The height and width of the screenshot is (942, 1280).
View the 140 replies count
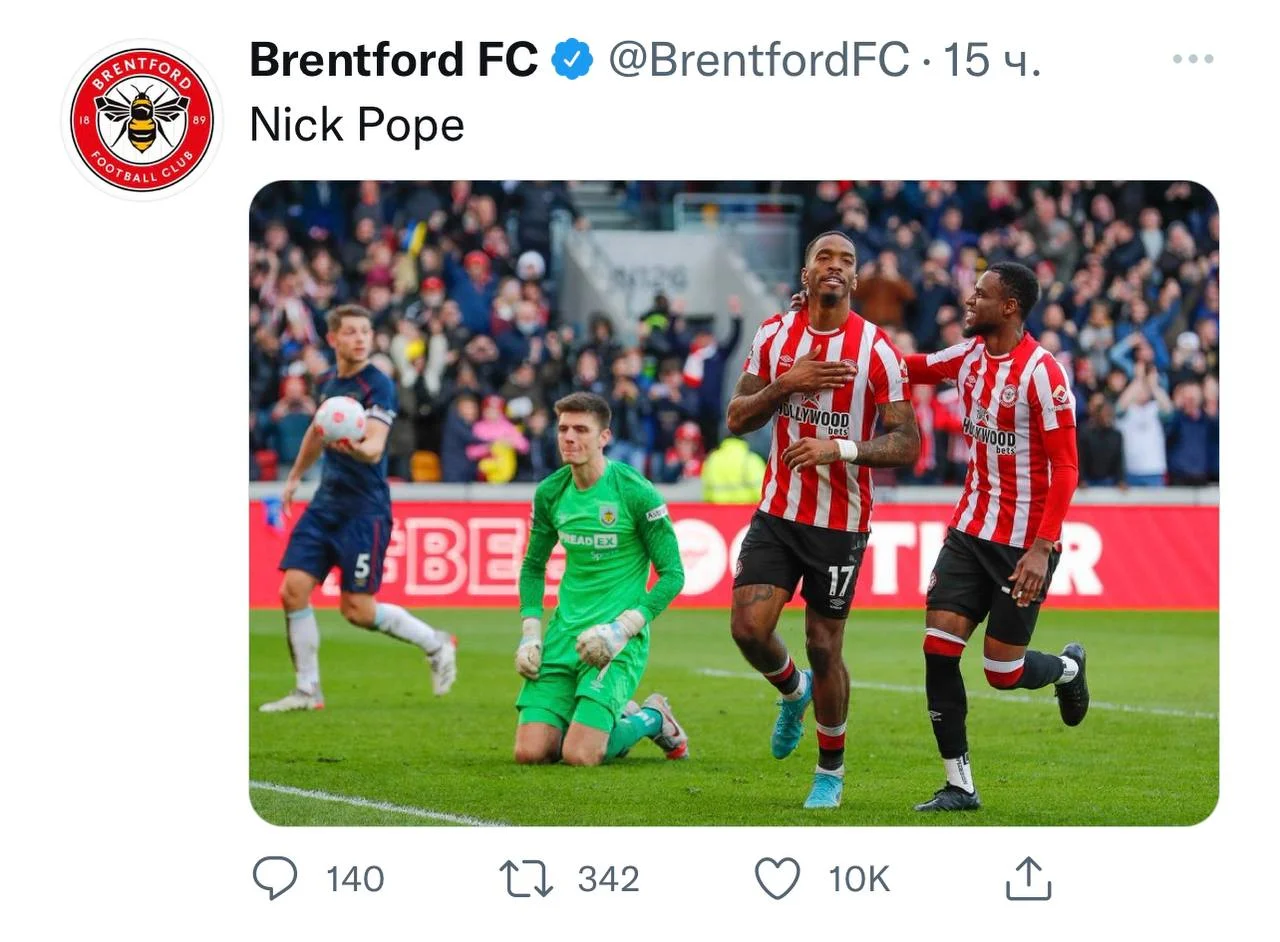tap(355, 879)
